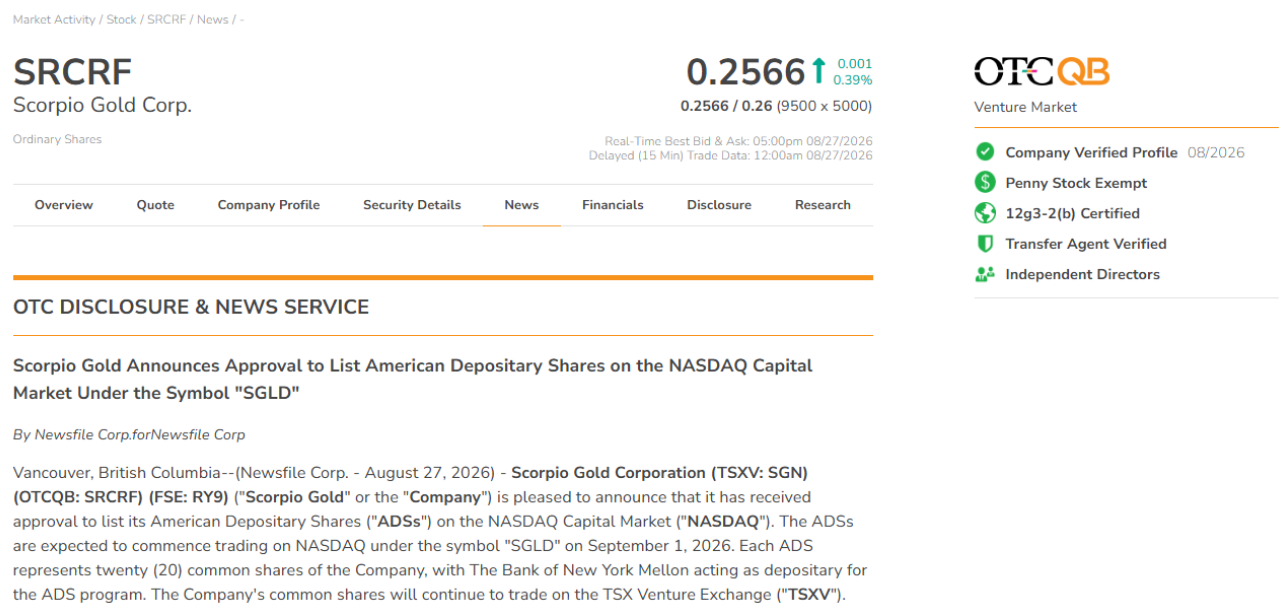Click the green Company Verified Profile checkmark icon

pos(985,152)
